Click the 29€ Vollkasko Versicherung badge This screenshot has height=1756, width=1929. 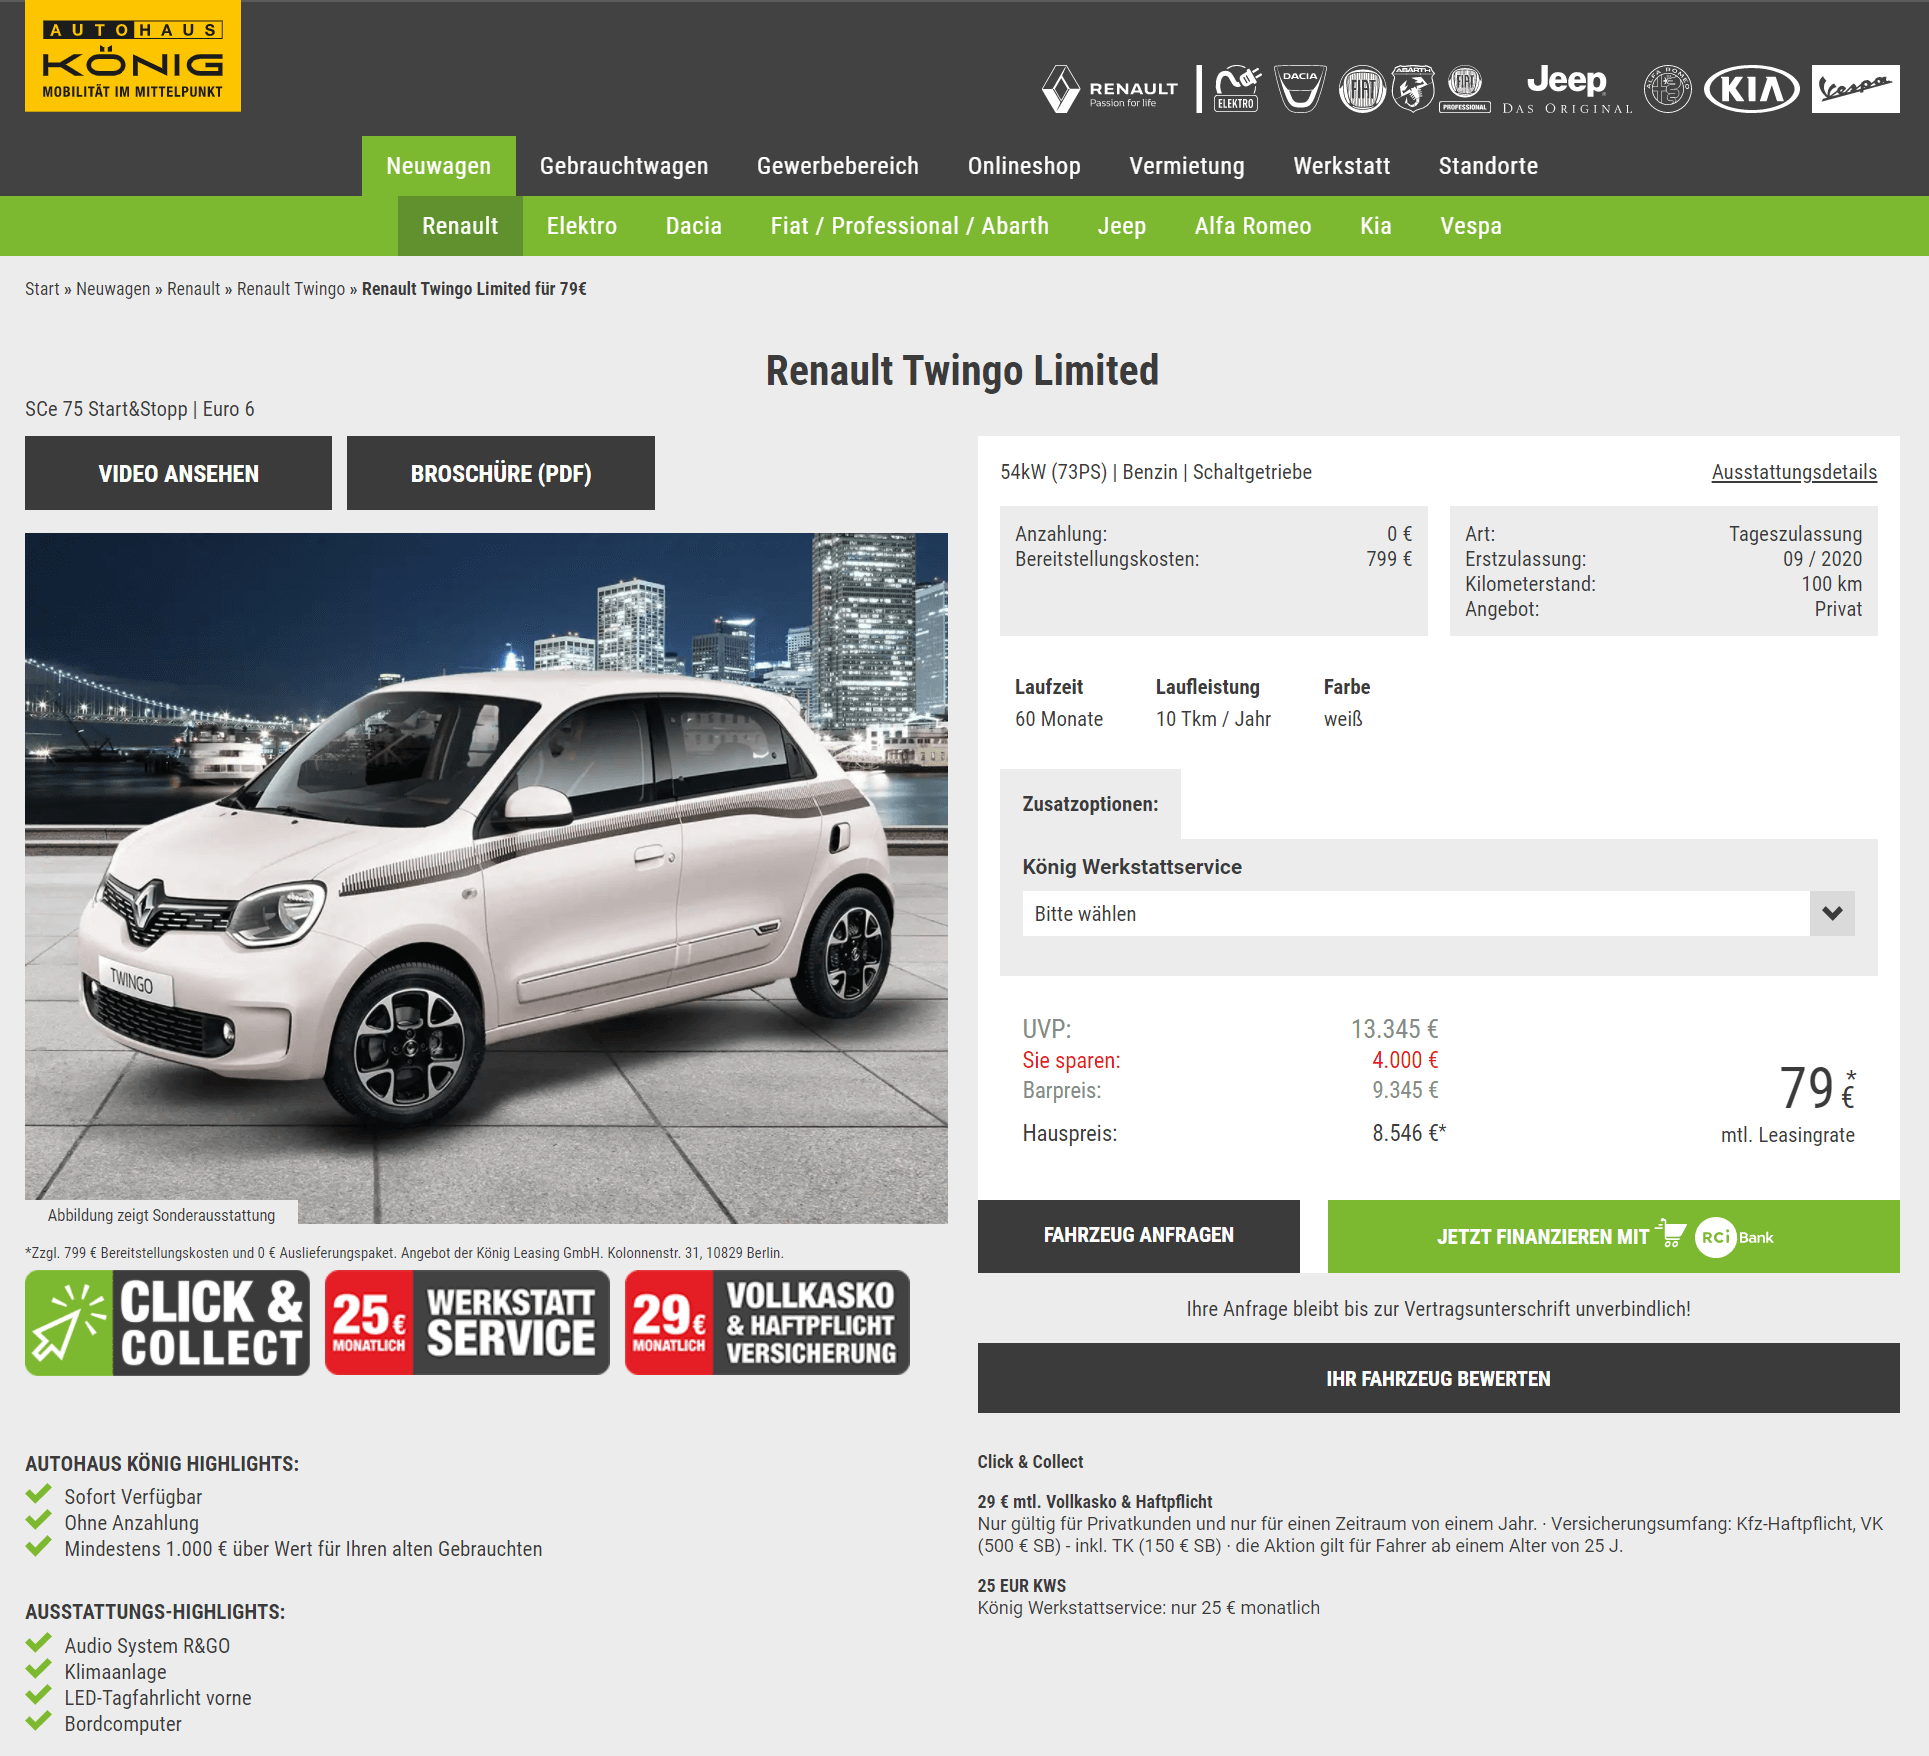point(767,1323)
